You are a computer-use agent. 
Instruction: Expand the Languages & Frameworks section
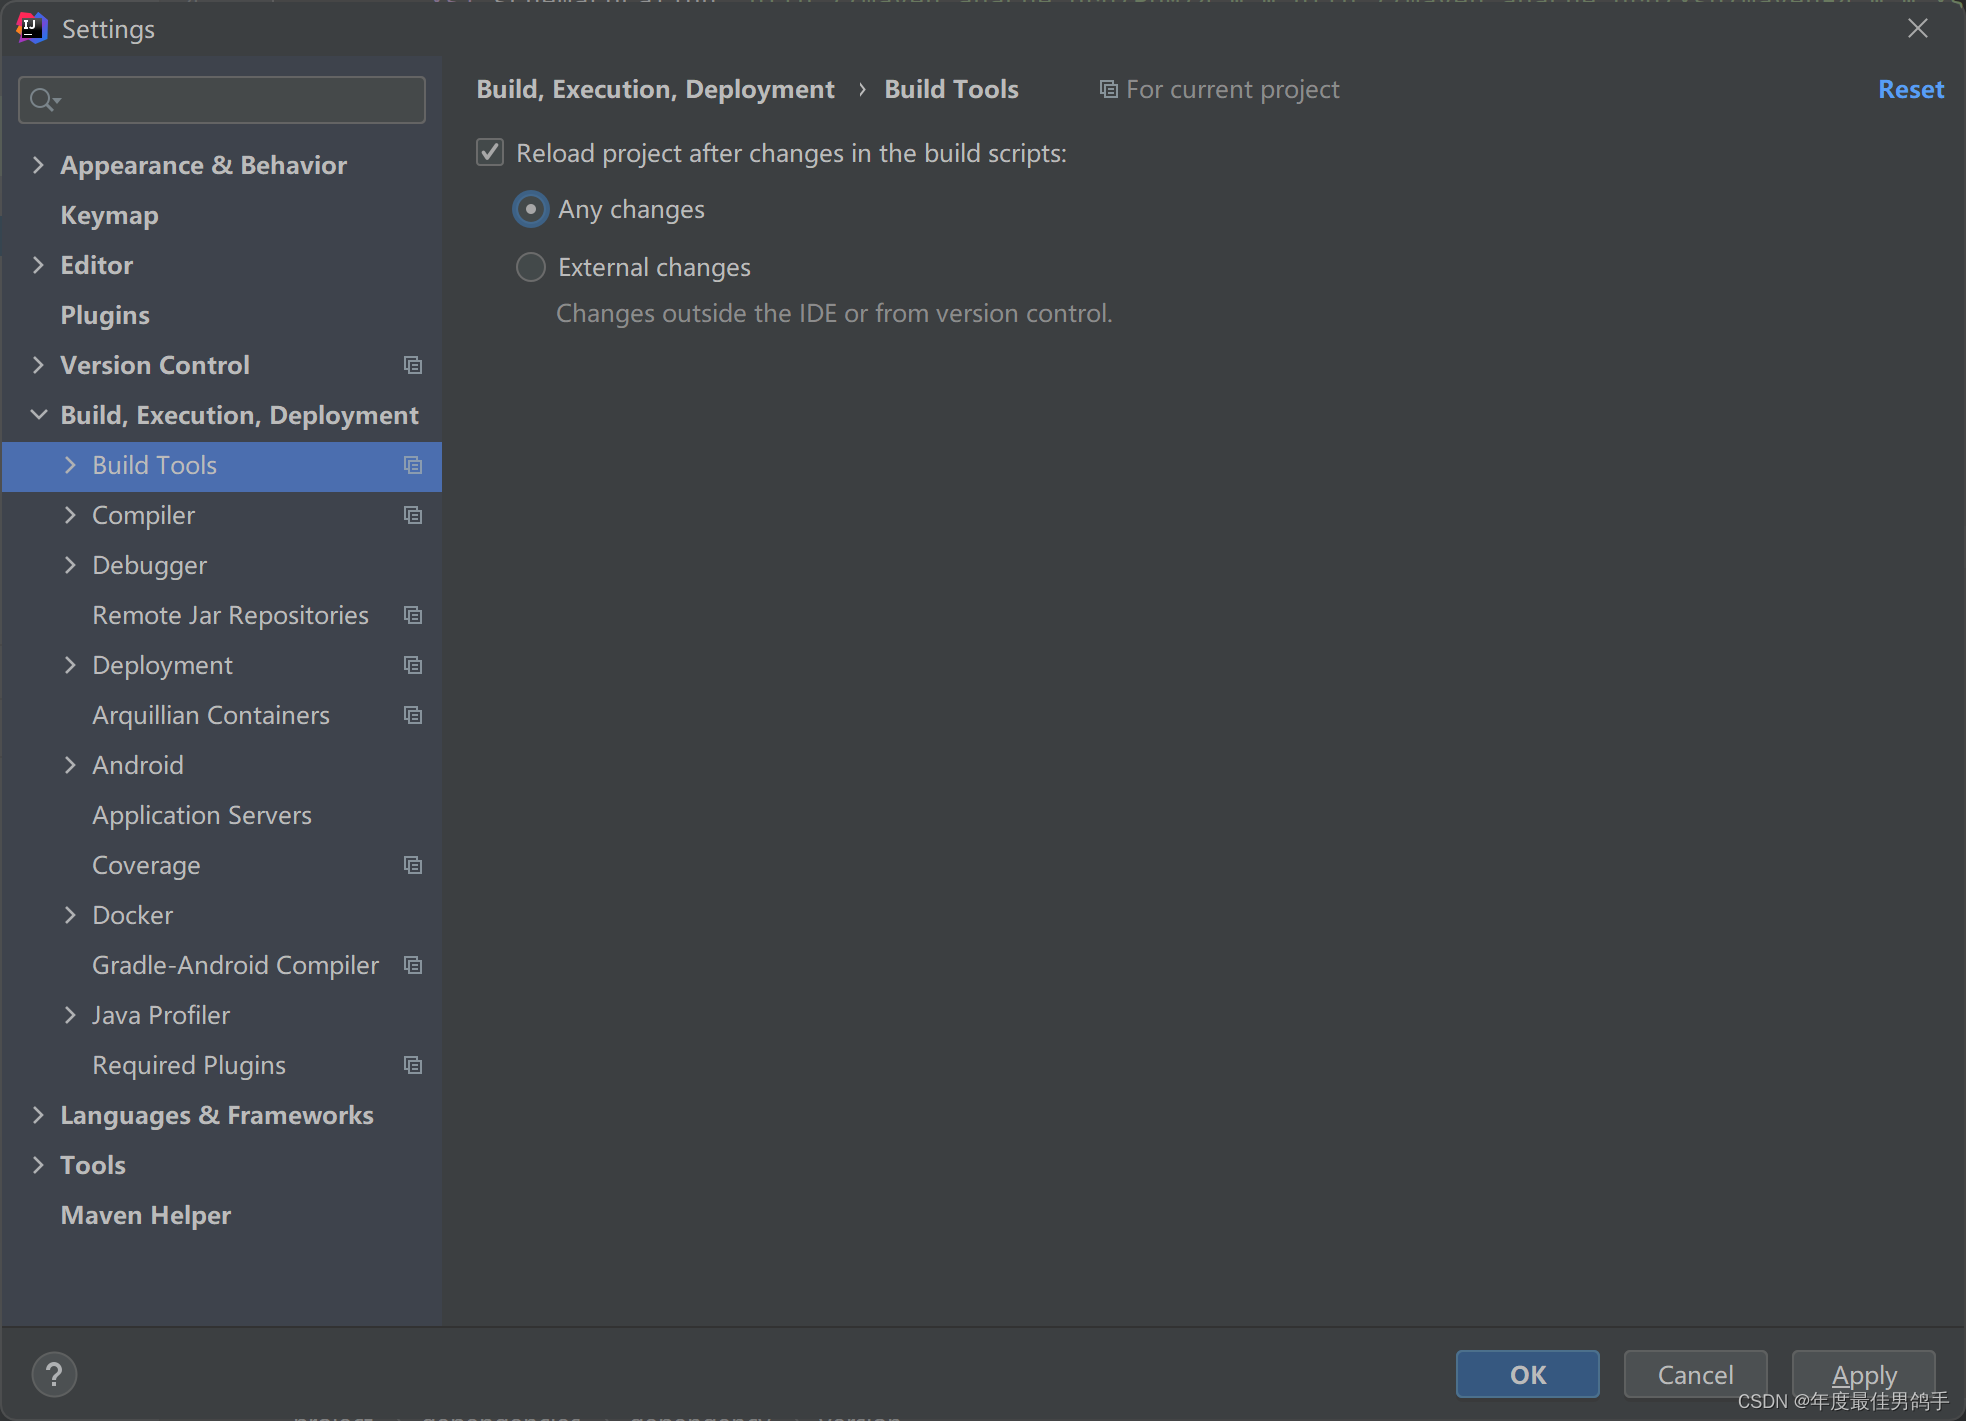(38, 1115)
